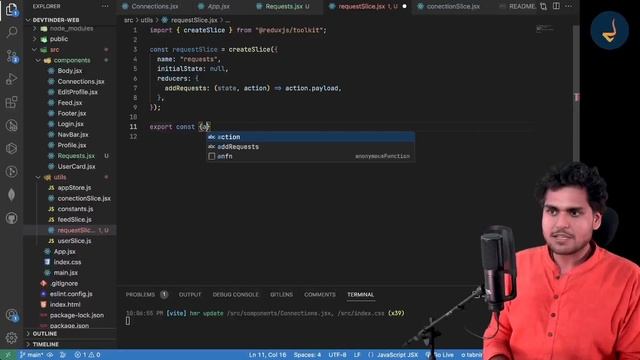Click the main branch indicator in status bar
640x360 pixels.
click(x=32, y=355)
